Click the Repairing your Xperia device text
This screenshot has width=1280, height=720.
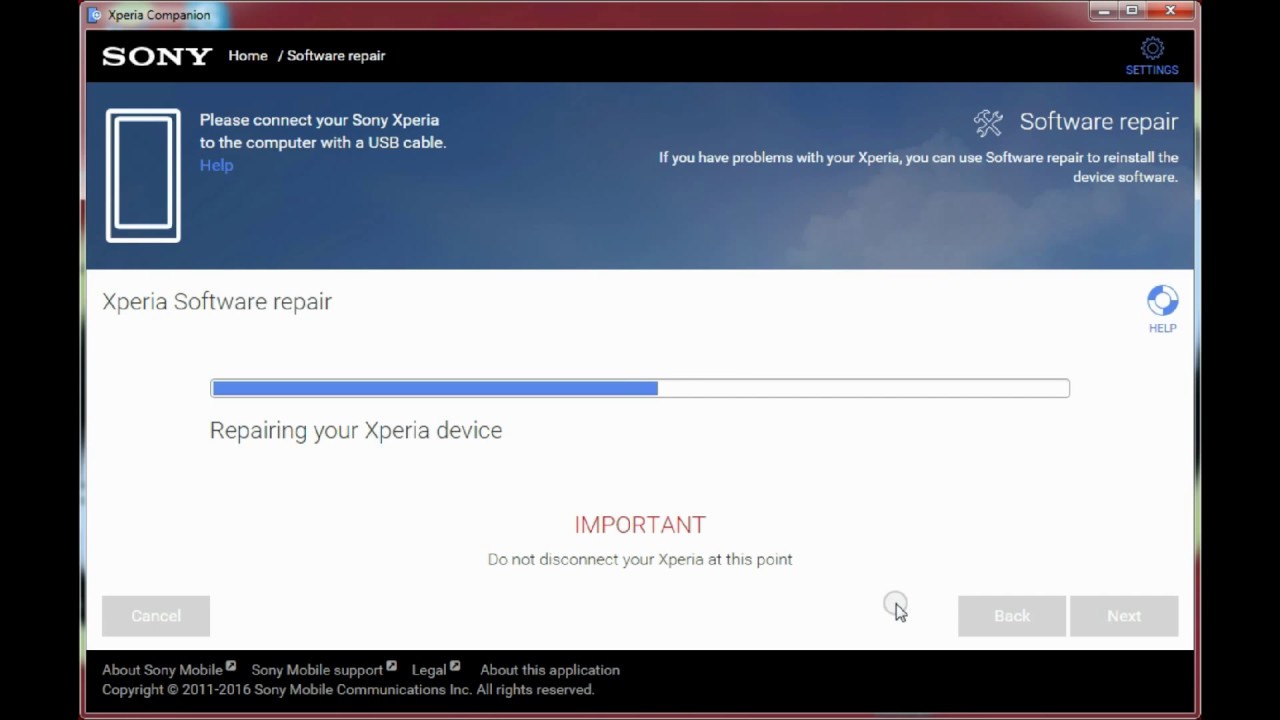point(356,430)
